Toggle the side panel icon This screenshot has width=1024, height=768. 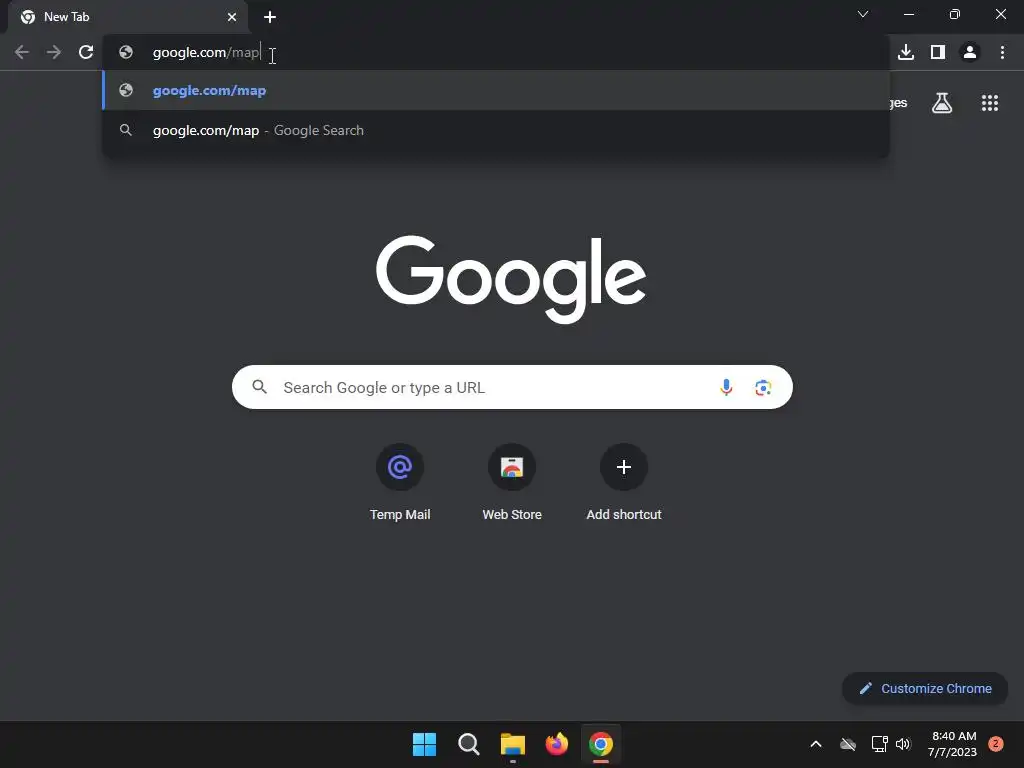point(938,52)
